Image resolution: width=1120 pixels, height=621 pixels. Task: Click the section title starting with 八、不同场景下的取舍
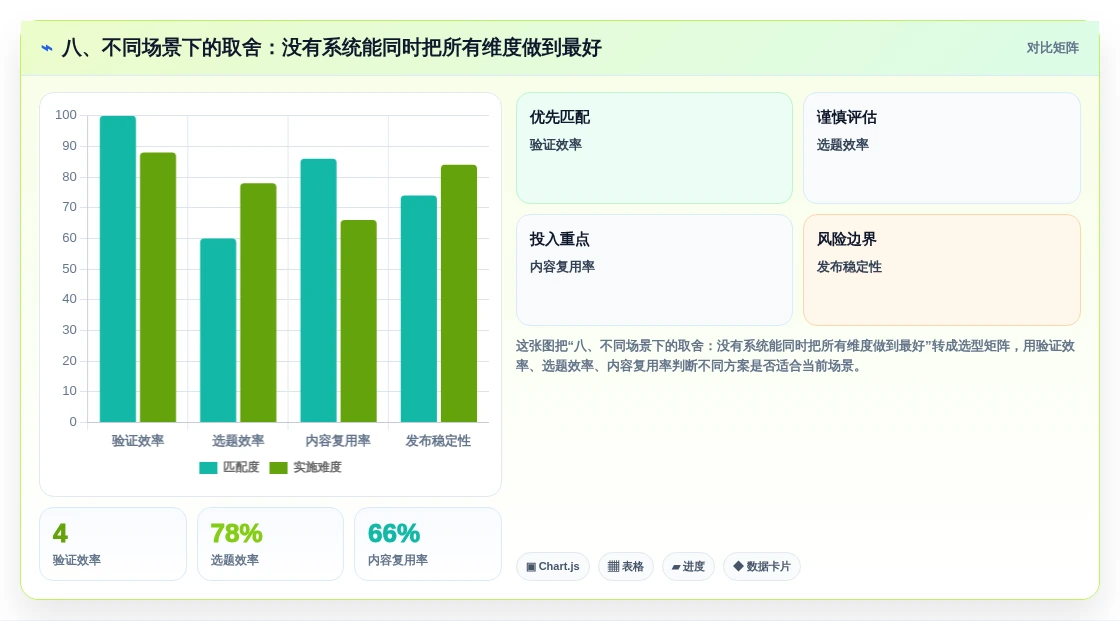click(331, 48)
